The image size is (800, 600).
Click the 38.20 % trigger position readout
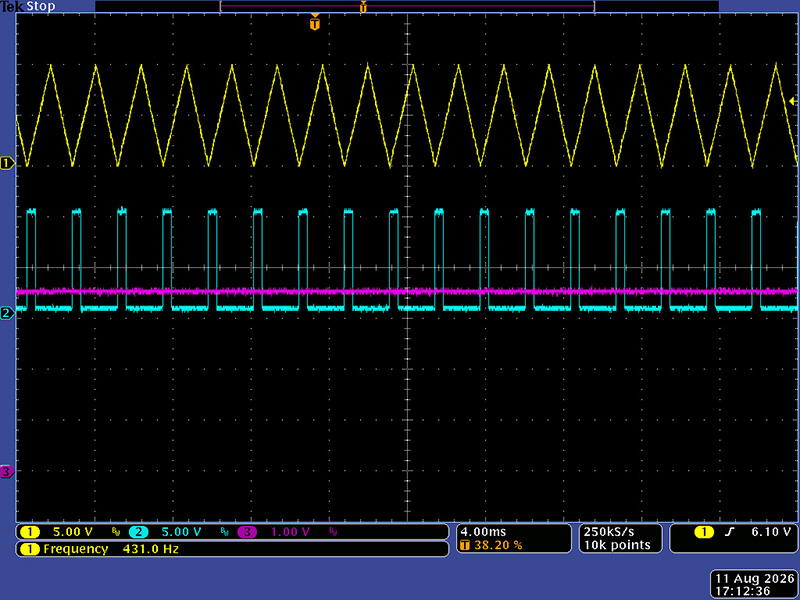498,545
